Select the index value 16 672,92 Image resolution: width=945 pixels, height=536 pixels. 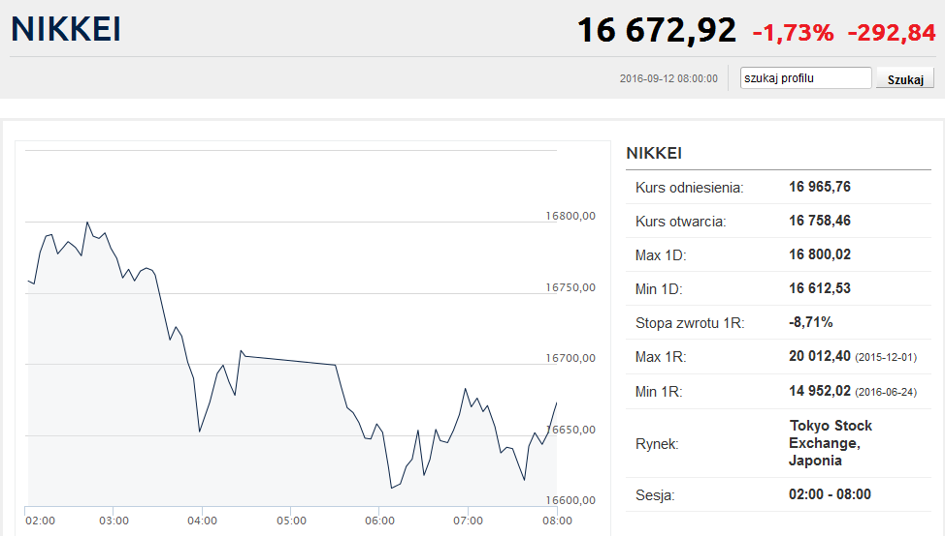click(x=657, y=30)
